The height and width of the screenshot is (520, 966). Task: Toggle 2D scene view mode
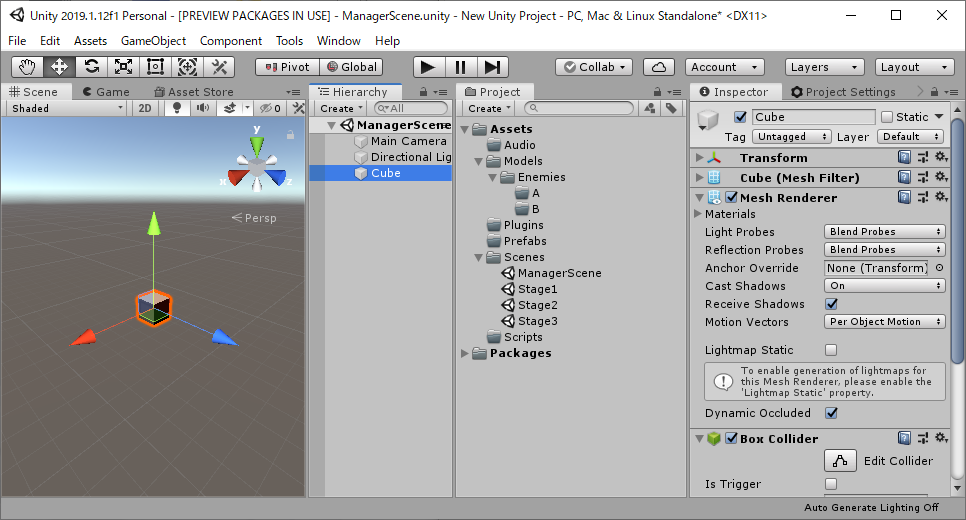point(145,108)
